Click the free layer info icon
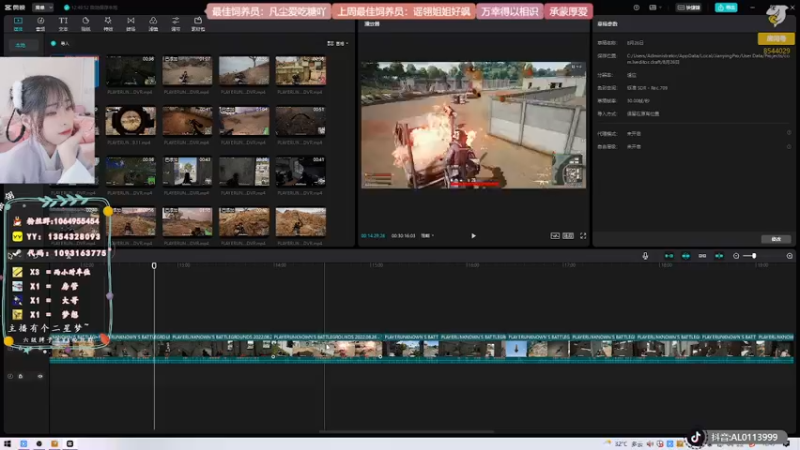Screen dimensions: 800x450 [x=789, y=146]
